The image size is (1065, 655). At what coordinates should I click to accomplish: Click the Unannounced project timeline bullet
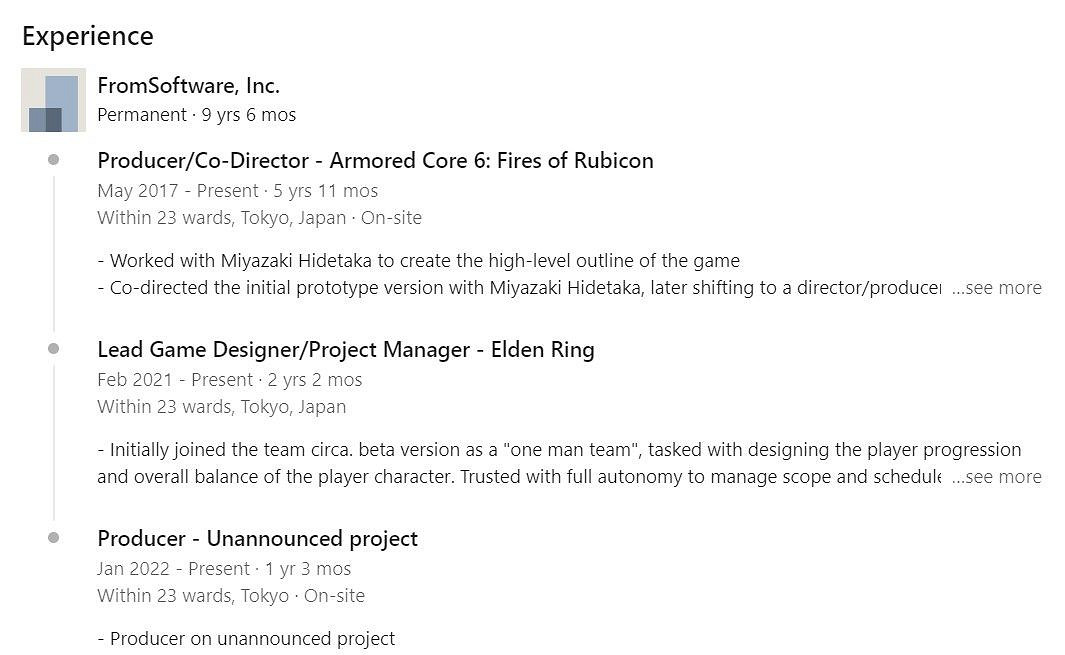click(53, 538)
